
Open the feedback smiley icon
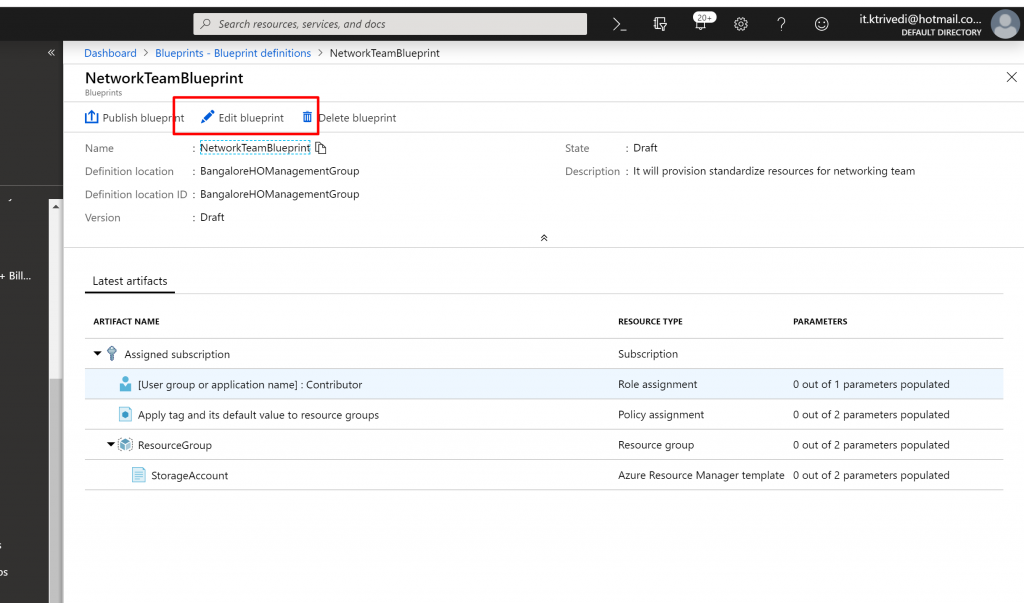click(x=822, y=24)
